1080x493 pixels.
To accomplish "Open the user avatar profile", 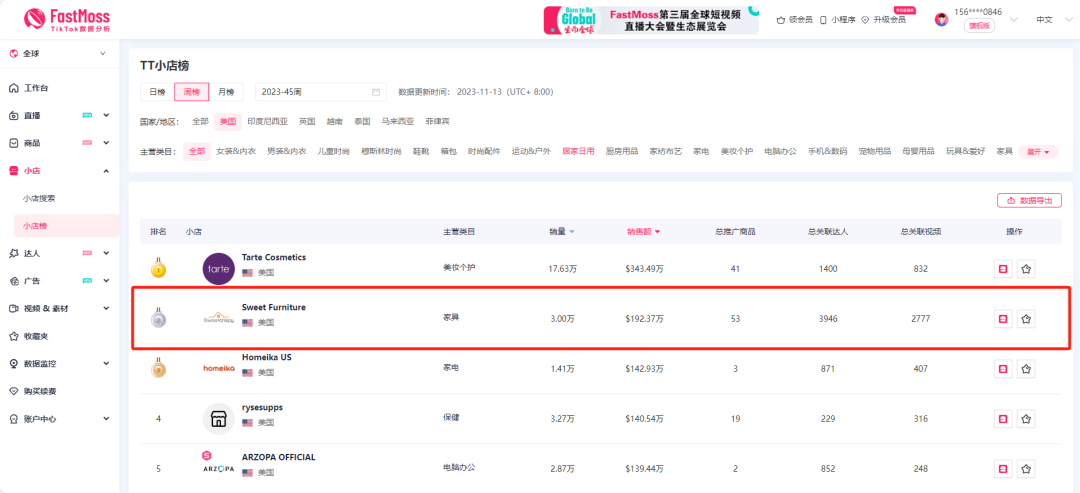I will tap(941, 19).
